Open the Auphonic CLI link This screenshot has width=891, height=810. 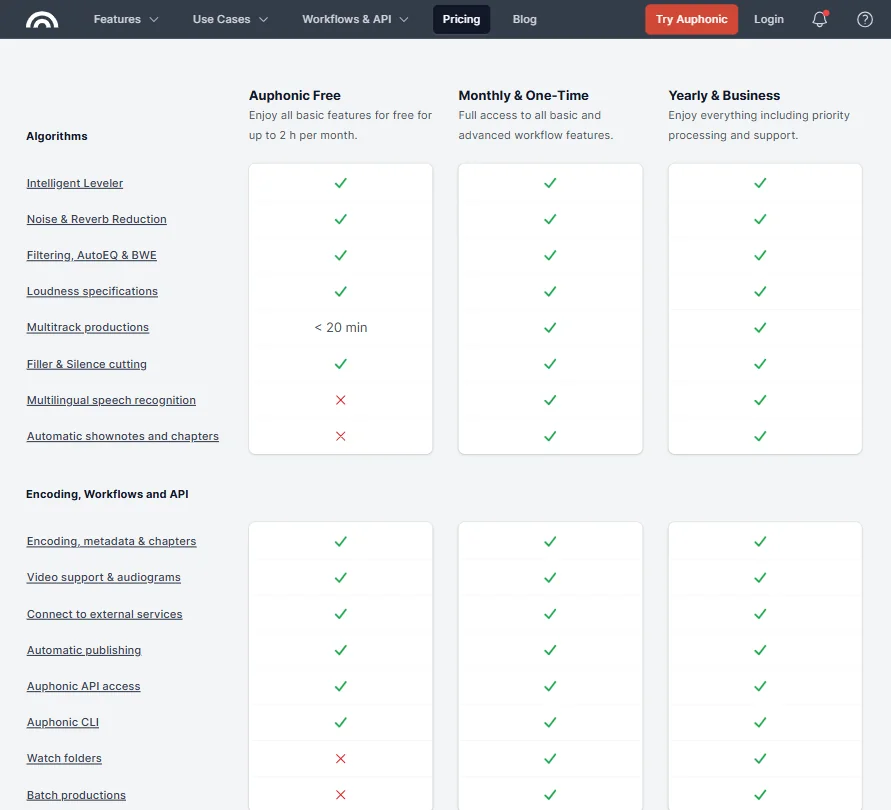point(63,722)
